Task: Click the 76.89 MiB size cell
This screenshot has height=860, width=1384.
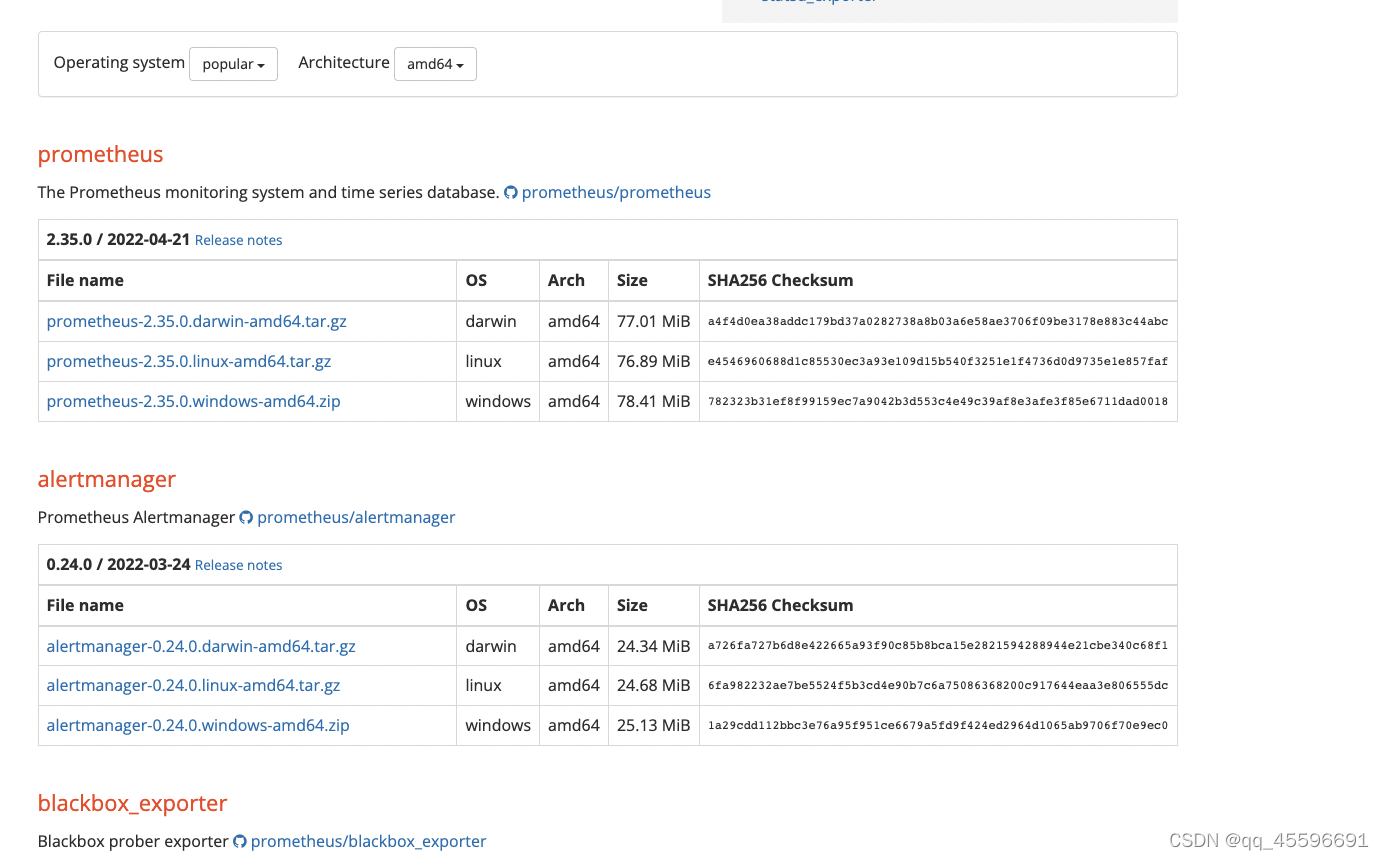Action: [654, 361]
